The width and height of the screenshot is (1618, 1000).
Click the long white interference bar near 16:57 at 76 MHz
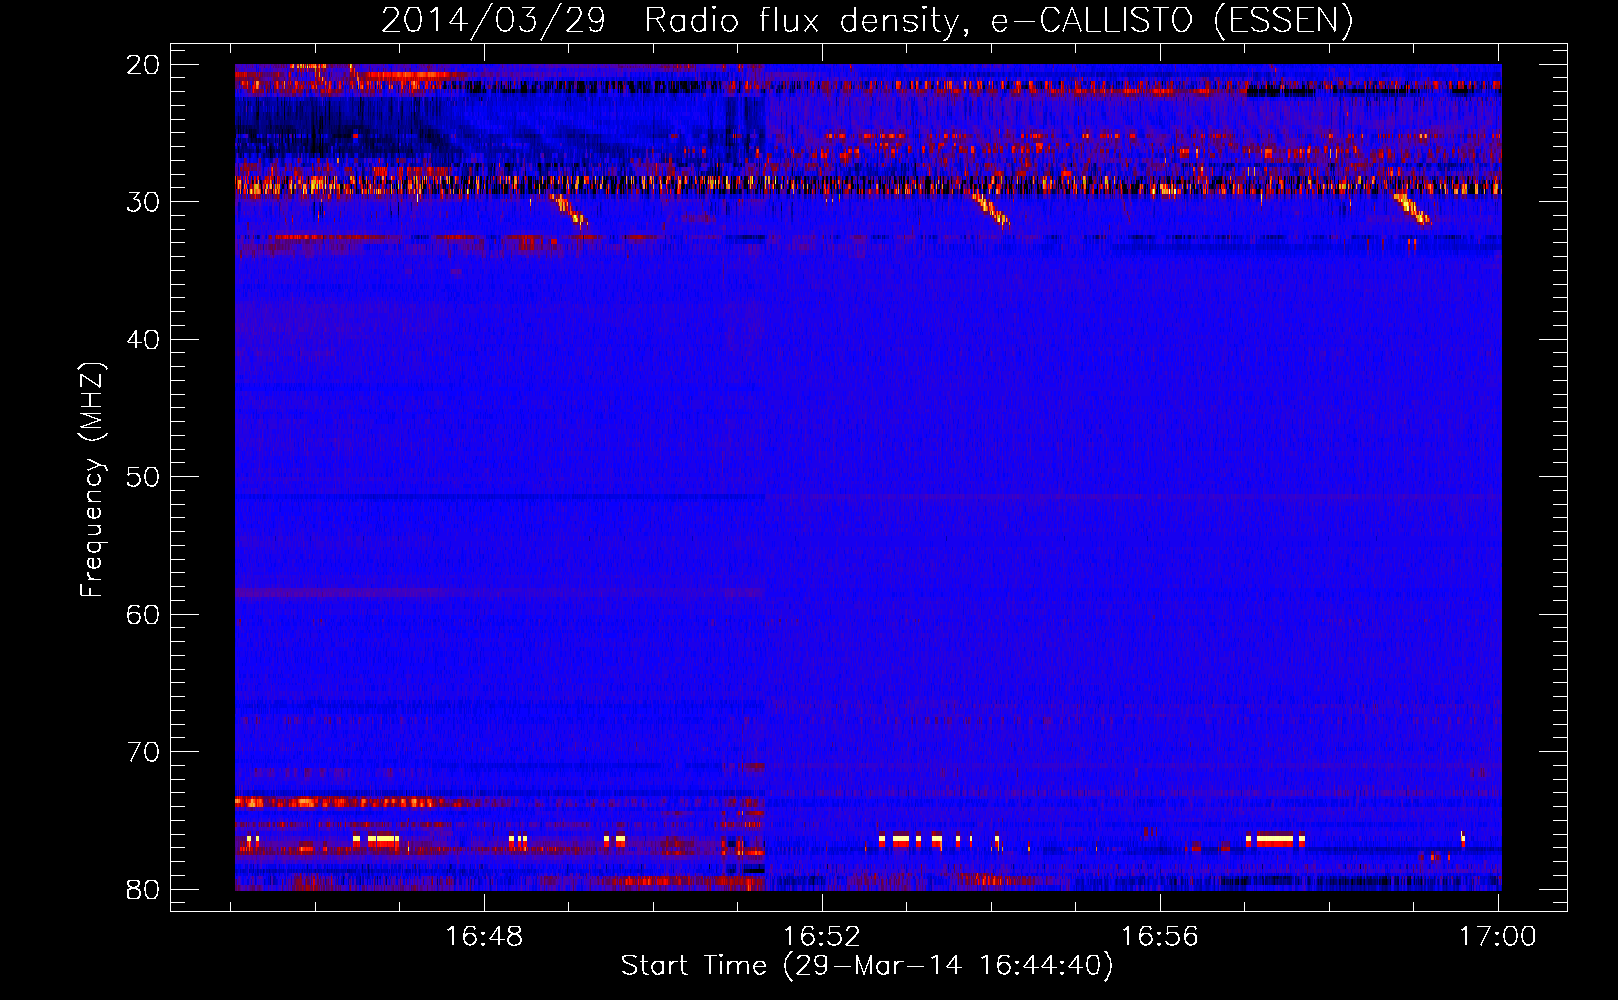coord(1276,840)
